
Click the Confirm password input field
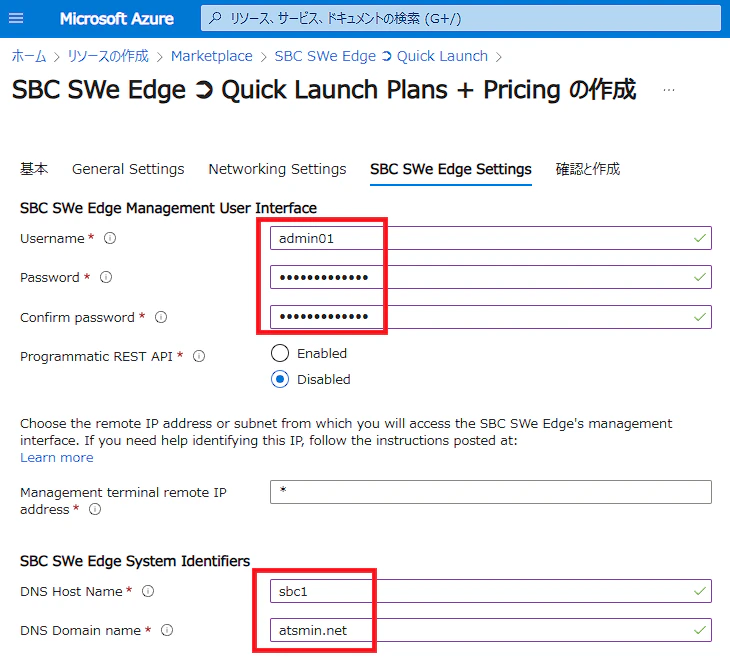point(491,317)
